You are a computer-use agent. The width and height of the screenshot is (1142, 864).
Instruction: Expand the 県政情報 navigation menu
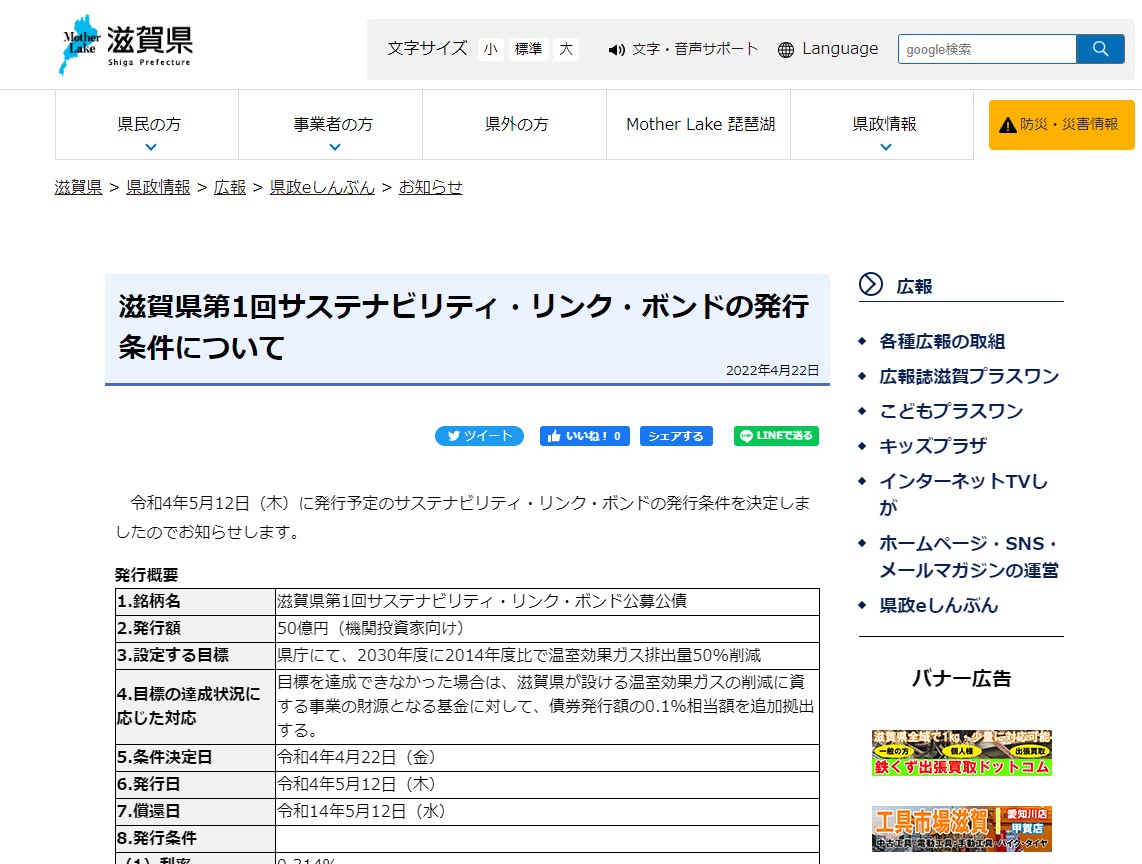click(x=883, y=125)
